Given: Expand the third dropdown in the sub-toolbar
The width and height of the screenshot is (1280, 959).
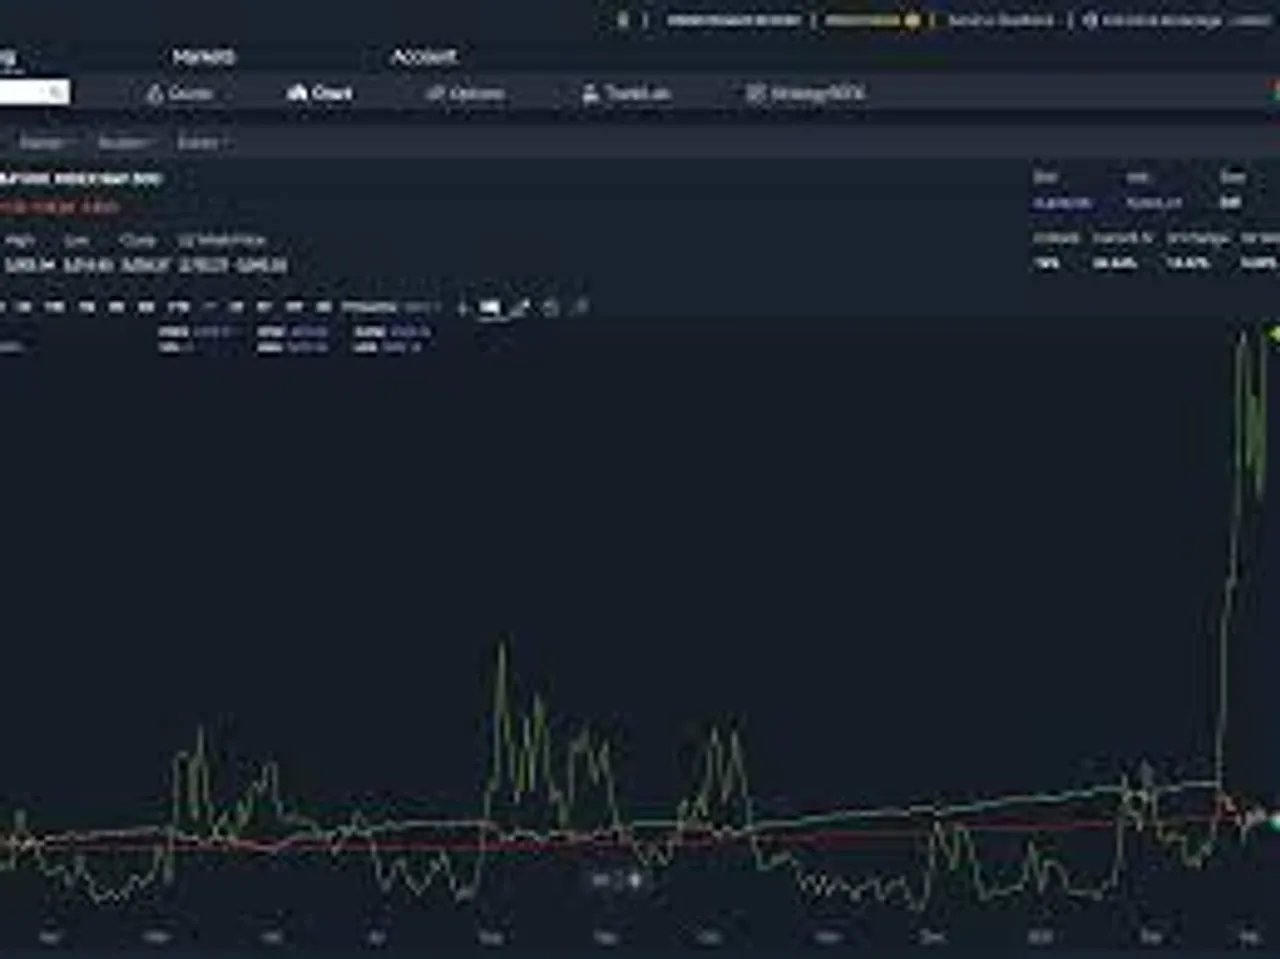Looking at the screenshot, I should pyautogui.click(x=201, y=143).
